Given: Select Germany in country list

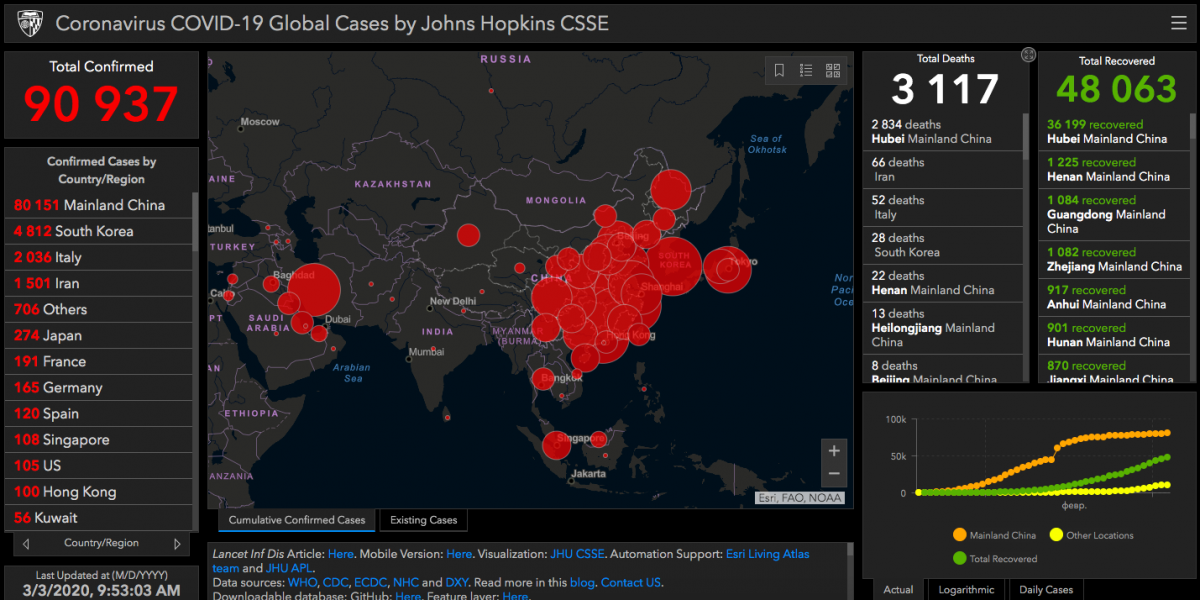Looking at the screenshot, I should point(98,387).
